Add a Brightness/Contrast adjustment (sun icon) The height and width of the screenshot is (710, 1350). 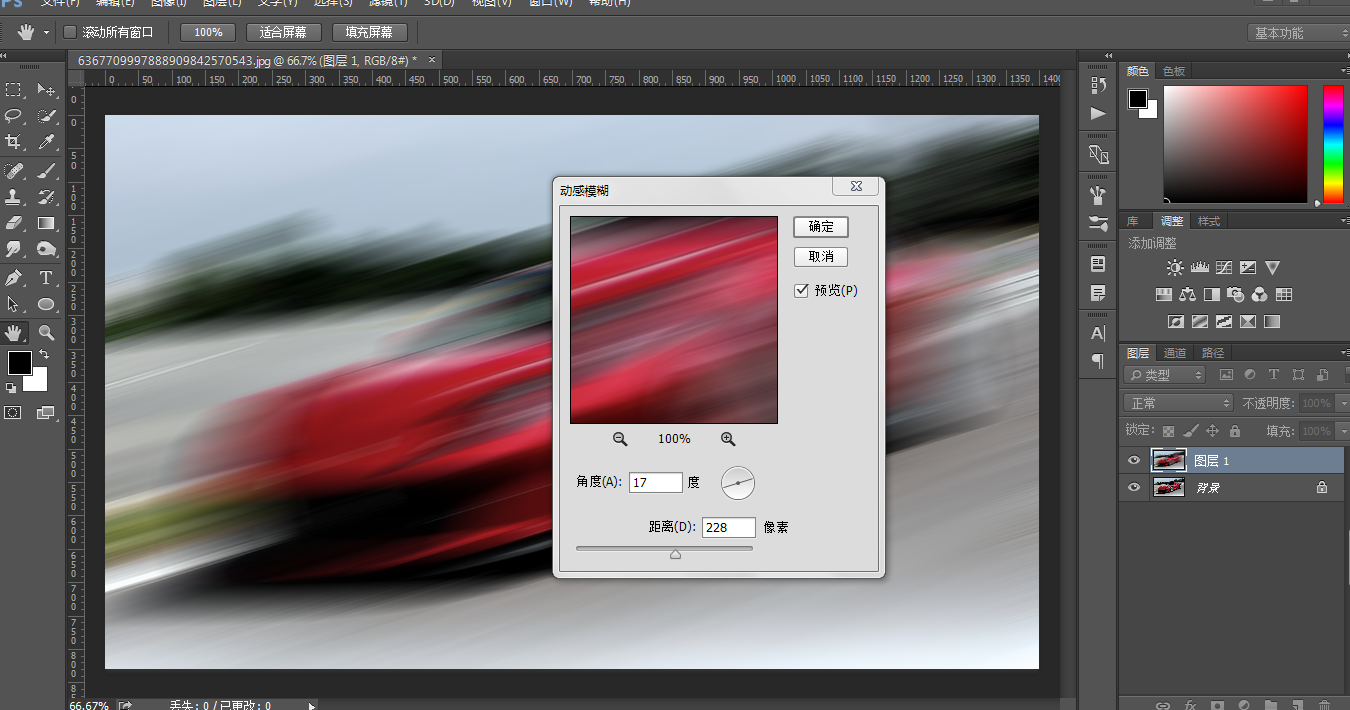(x=1175, y=268)
